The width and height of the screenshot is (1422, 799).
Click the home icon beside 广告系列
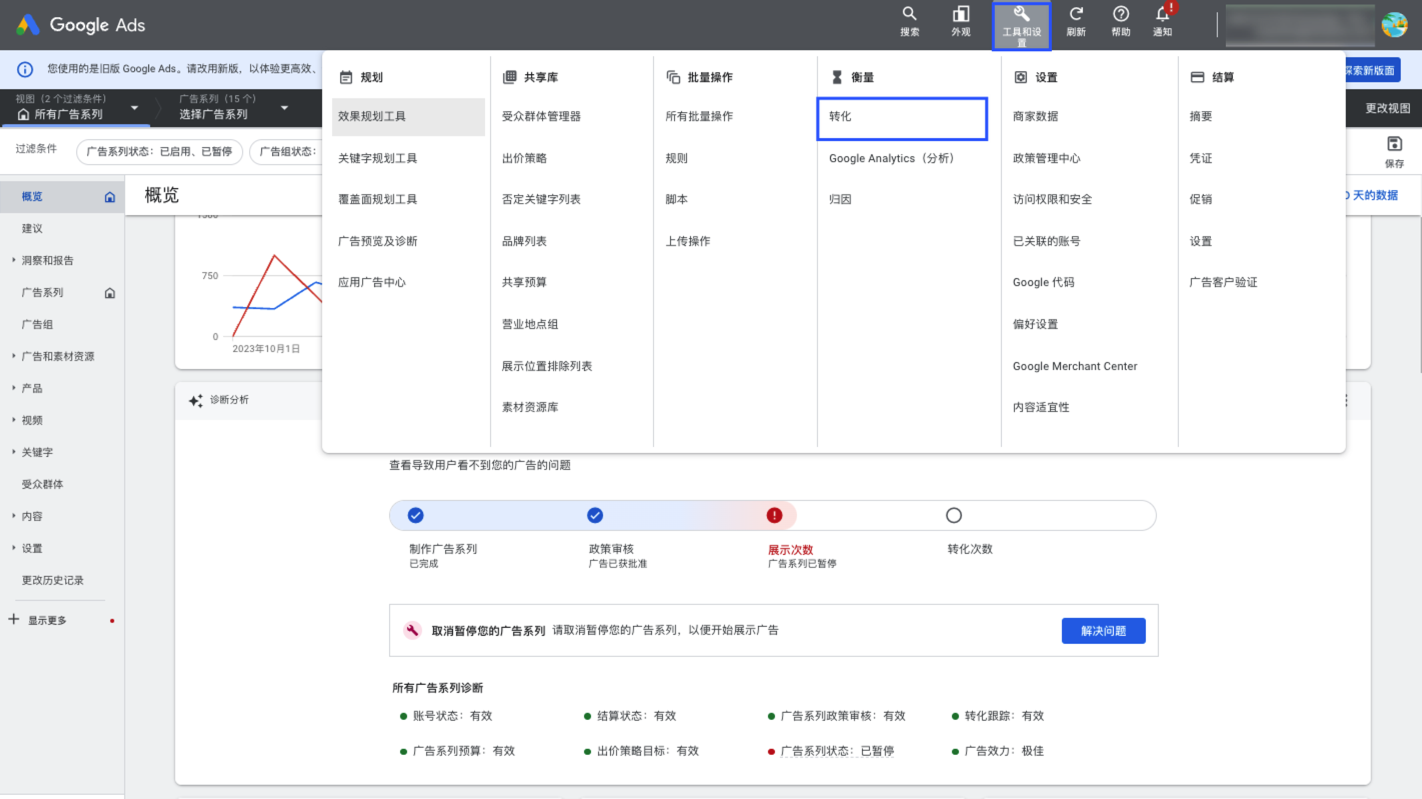(110, 293)
